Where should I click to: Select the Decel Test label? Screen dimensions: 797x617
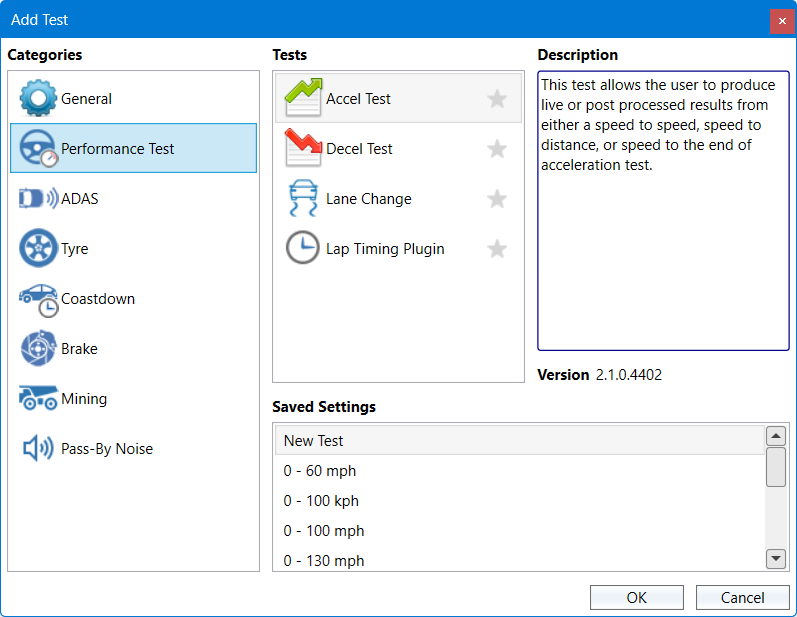click(x=359, y=149)
